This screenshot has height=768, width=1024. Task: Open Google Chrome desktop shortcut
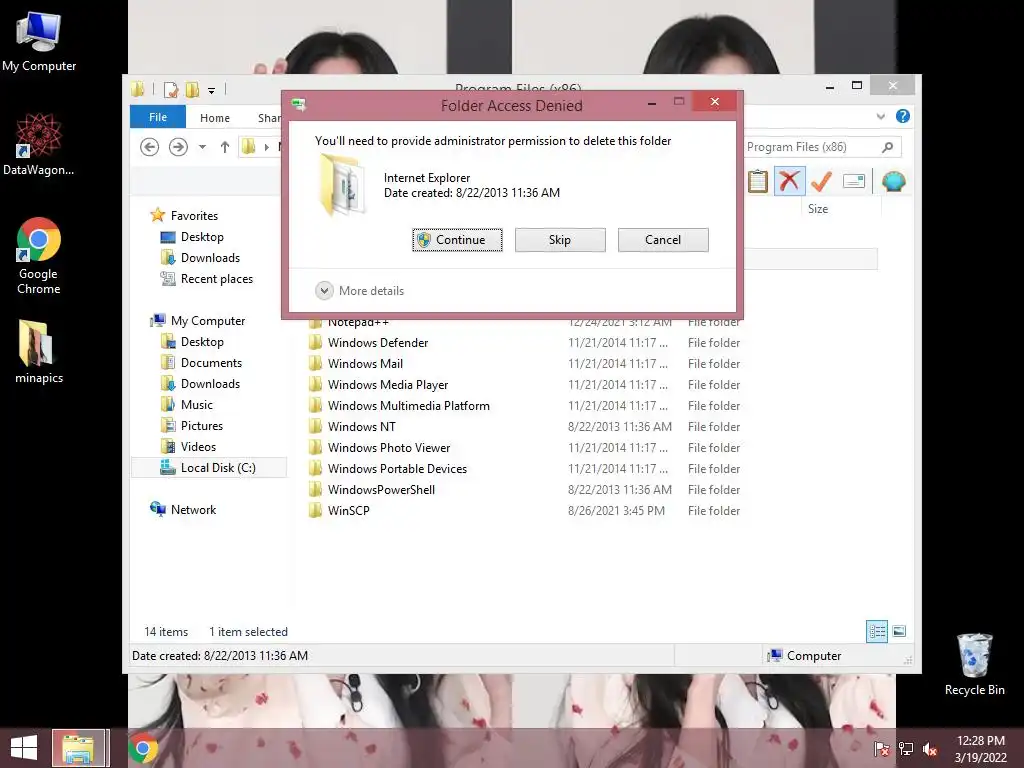point(39,255)
